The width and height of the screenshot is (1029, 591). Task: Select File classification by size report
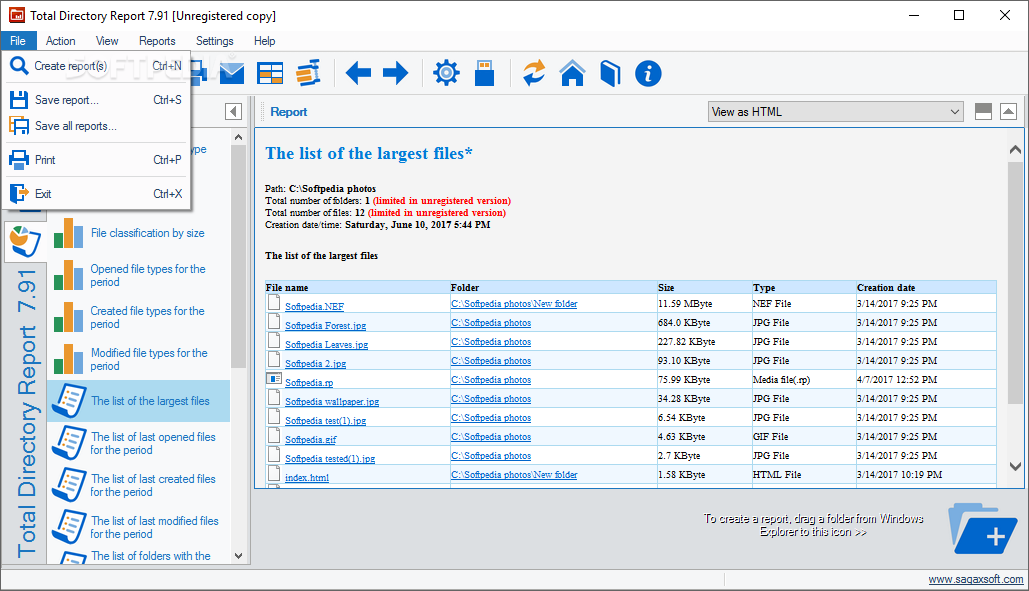(x=138, y=233)
